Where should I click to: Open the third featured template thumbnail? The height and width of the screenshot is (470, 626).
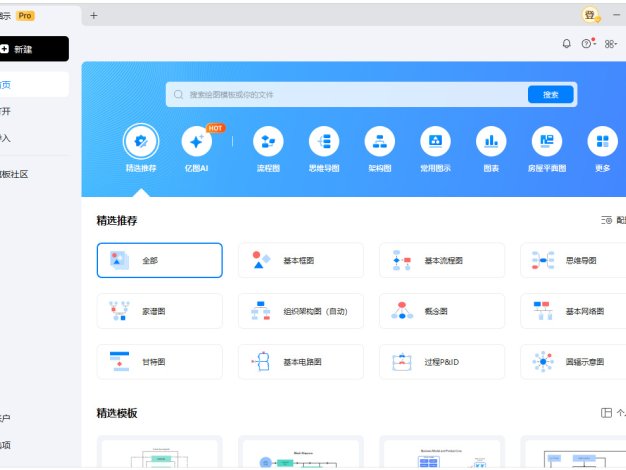(x=442, y=452)
